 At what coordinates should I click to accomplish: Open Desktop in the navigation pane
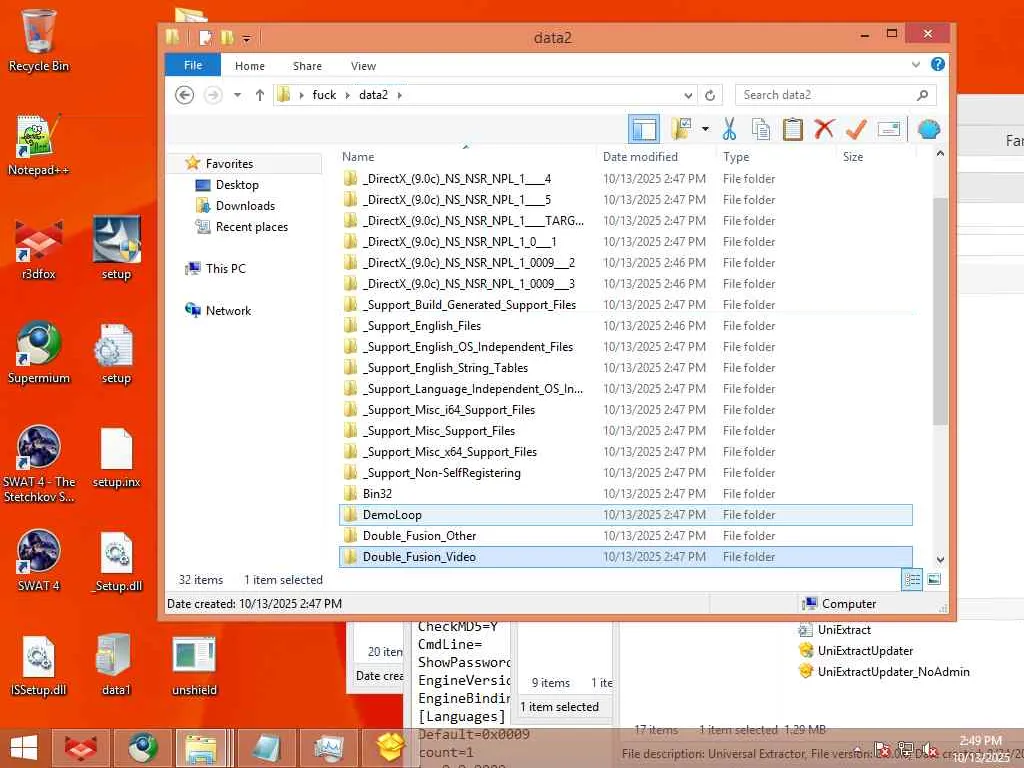point(237,185)
